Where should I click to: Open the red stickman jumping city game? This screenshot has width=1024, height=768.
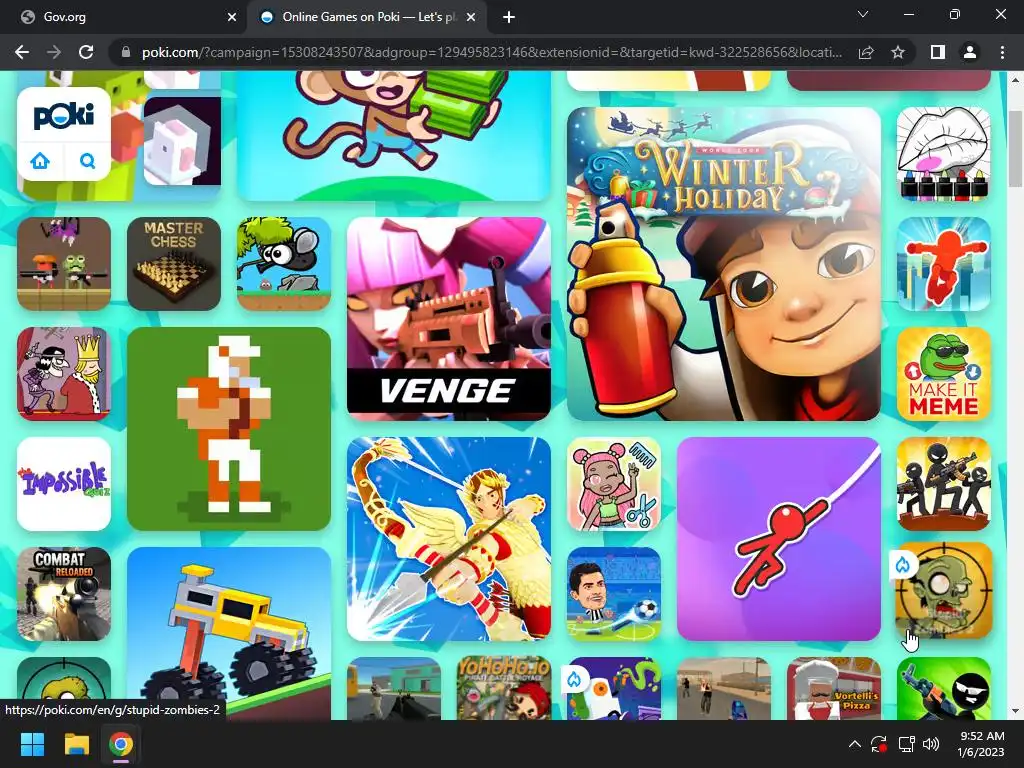click(944, 264)
